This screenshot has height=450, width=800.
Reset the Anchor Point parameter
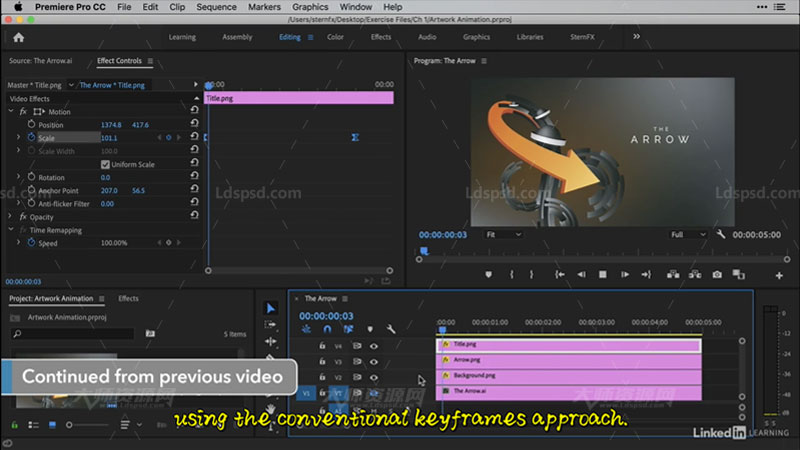(194, 189)
